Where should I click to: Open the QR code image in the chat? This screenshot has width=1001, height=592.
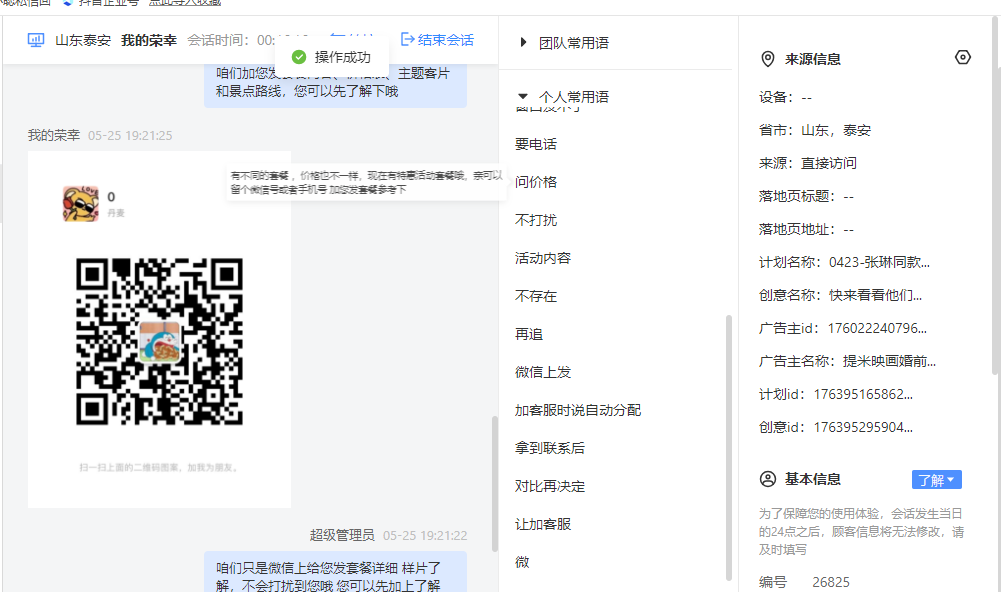click(x=159, y=342)
